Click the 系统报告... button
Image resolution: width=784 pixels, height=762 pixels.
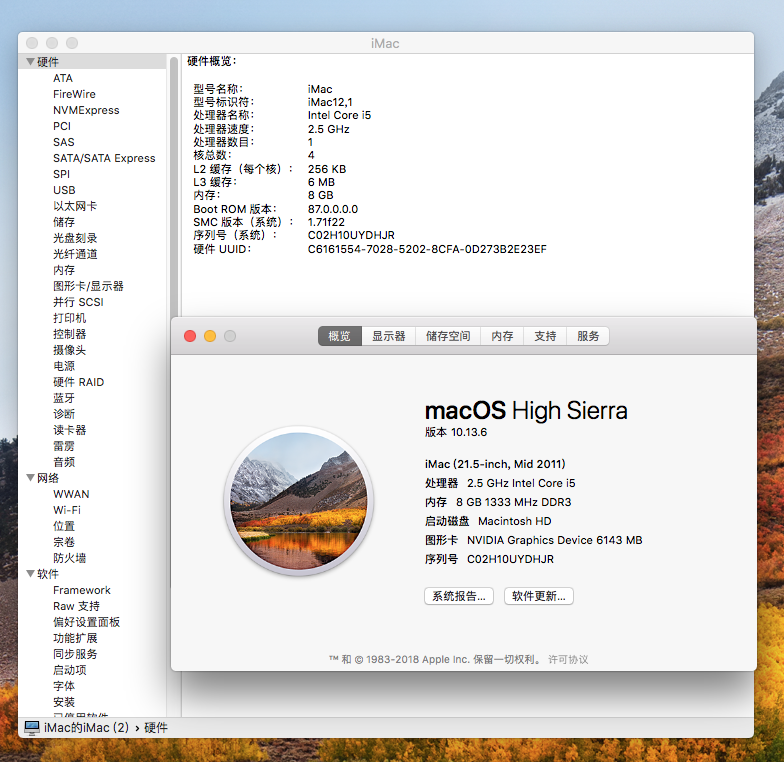point(459,596)
